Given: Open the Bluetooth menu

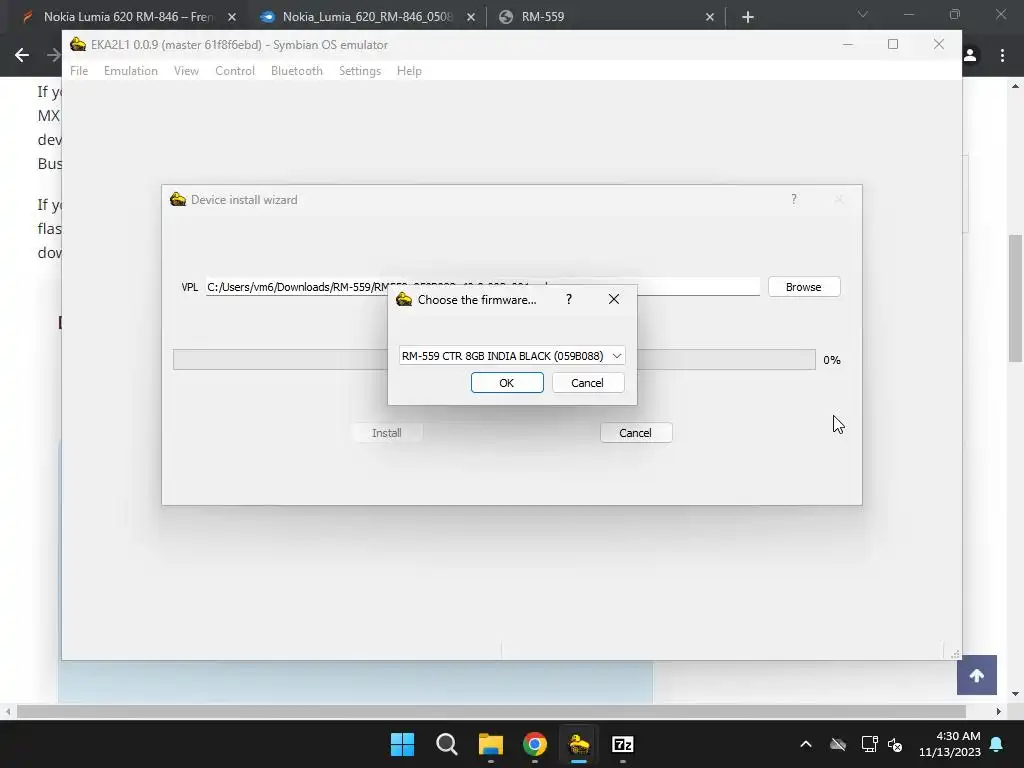Looking at the screenshot, I should (x=296, y=71).
